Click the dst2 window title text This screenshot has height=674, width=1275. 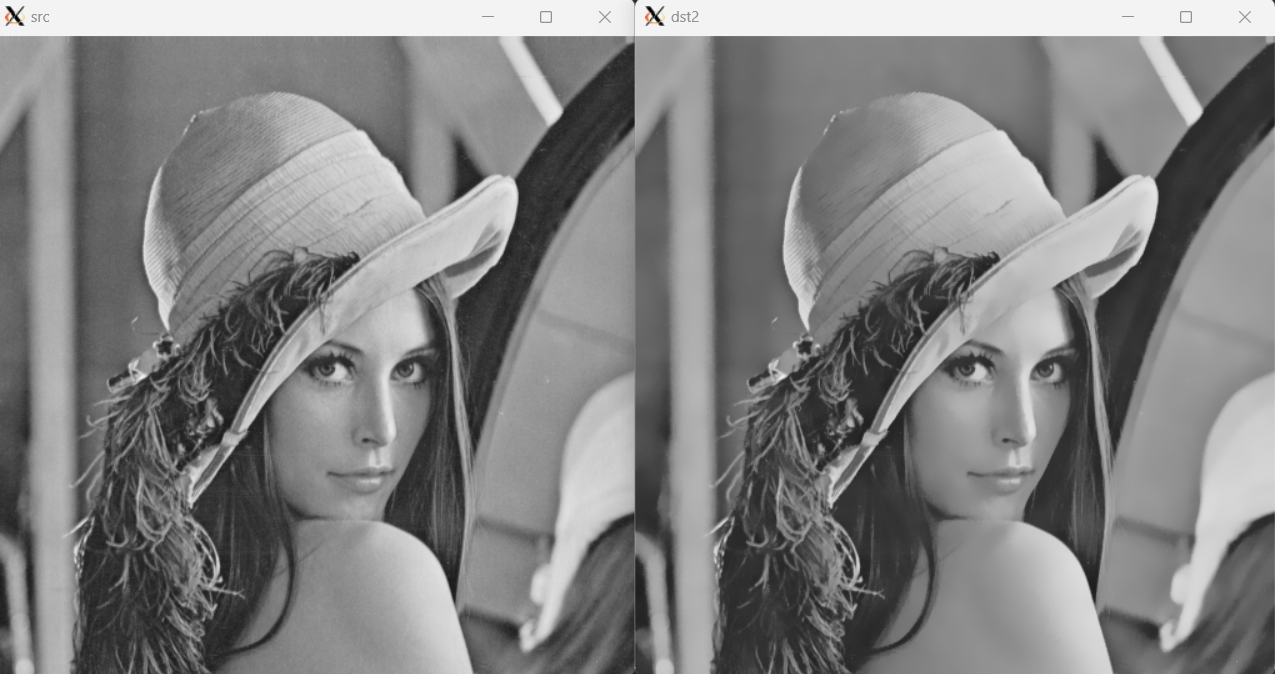pyautogui.click(x=685, y=17)
